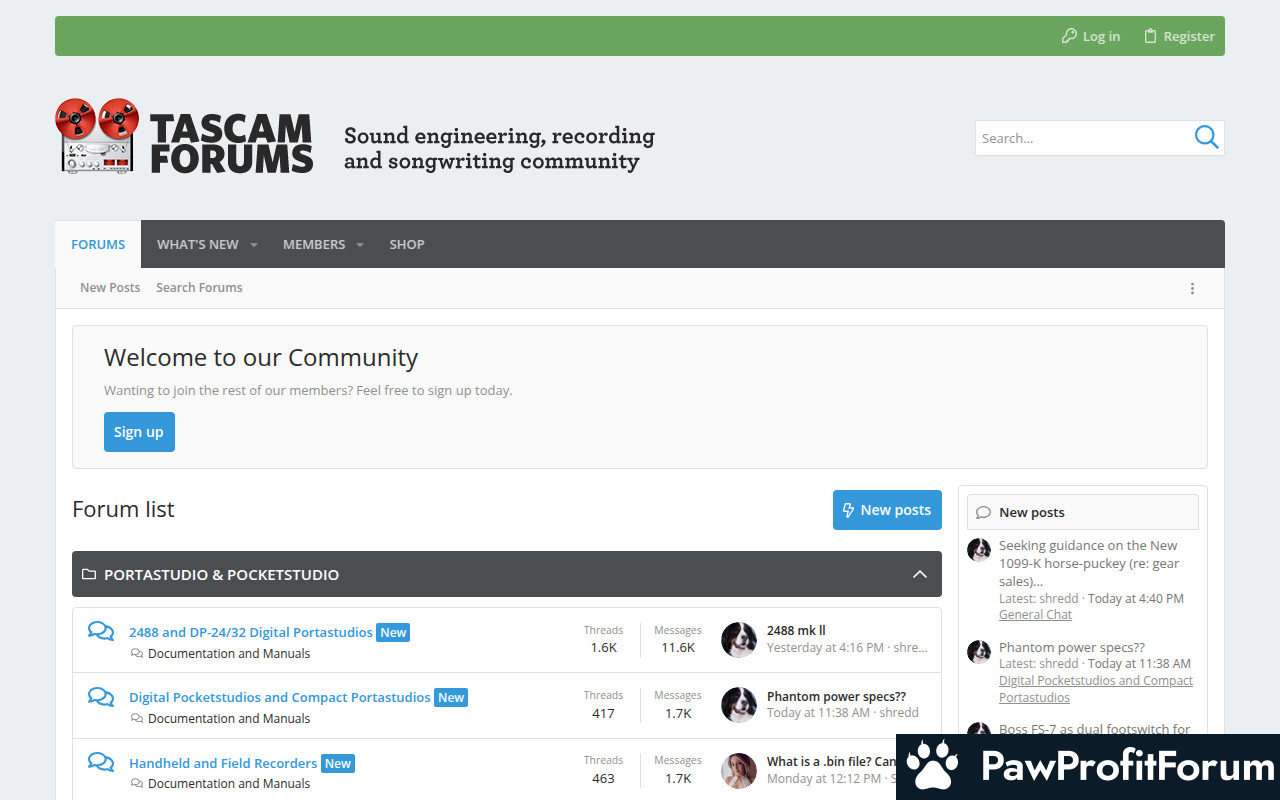
Task: Open New Posts in sub-navigation
Action: pyautogui.click(x=110, y=287)
